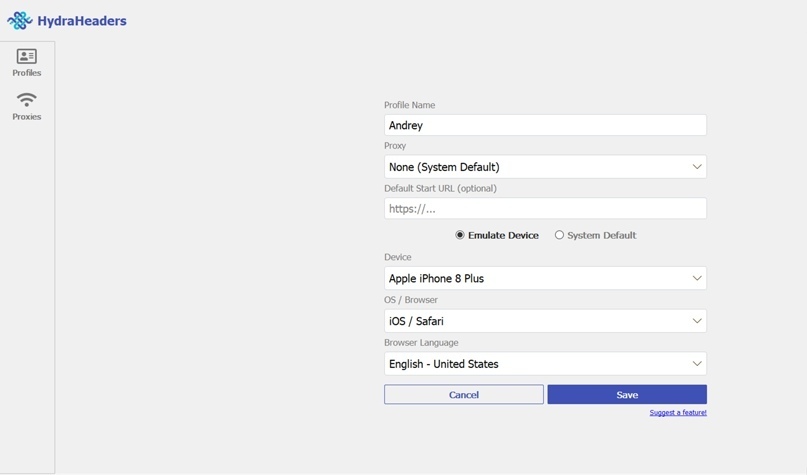This screenshot has height=475, width=807.
Task: Open the Browser Language dropdown
Action: [x=545, y=364]
